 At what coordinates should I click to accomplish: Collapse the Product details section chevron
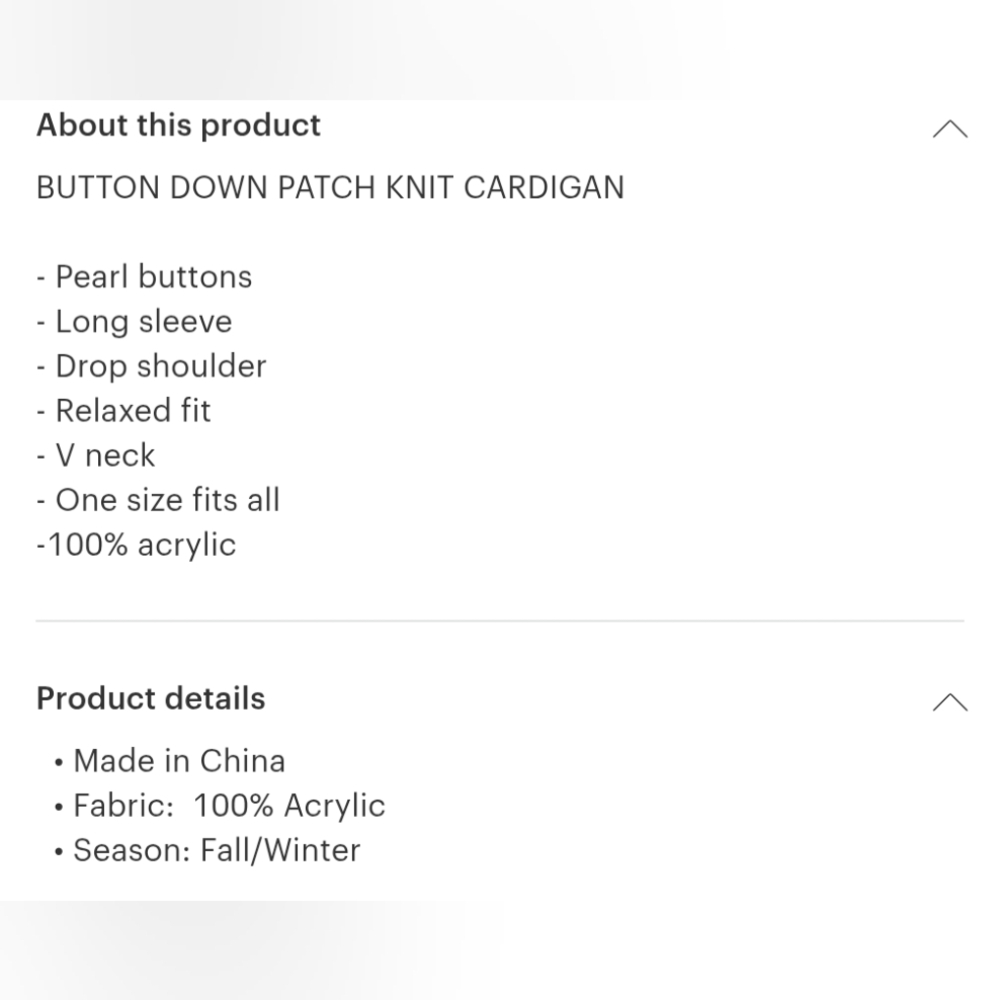pos(949,702)
